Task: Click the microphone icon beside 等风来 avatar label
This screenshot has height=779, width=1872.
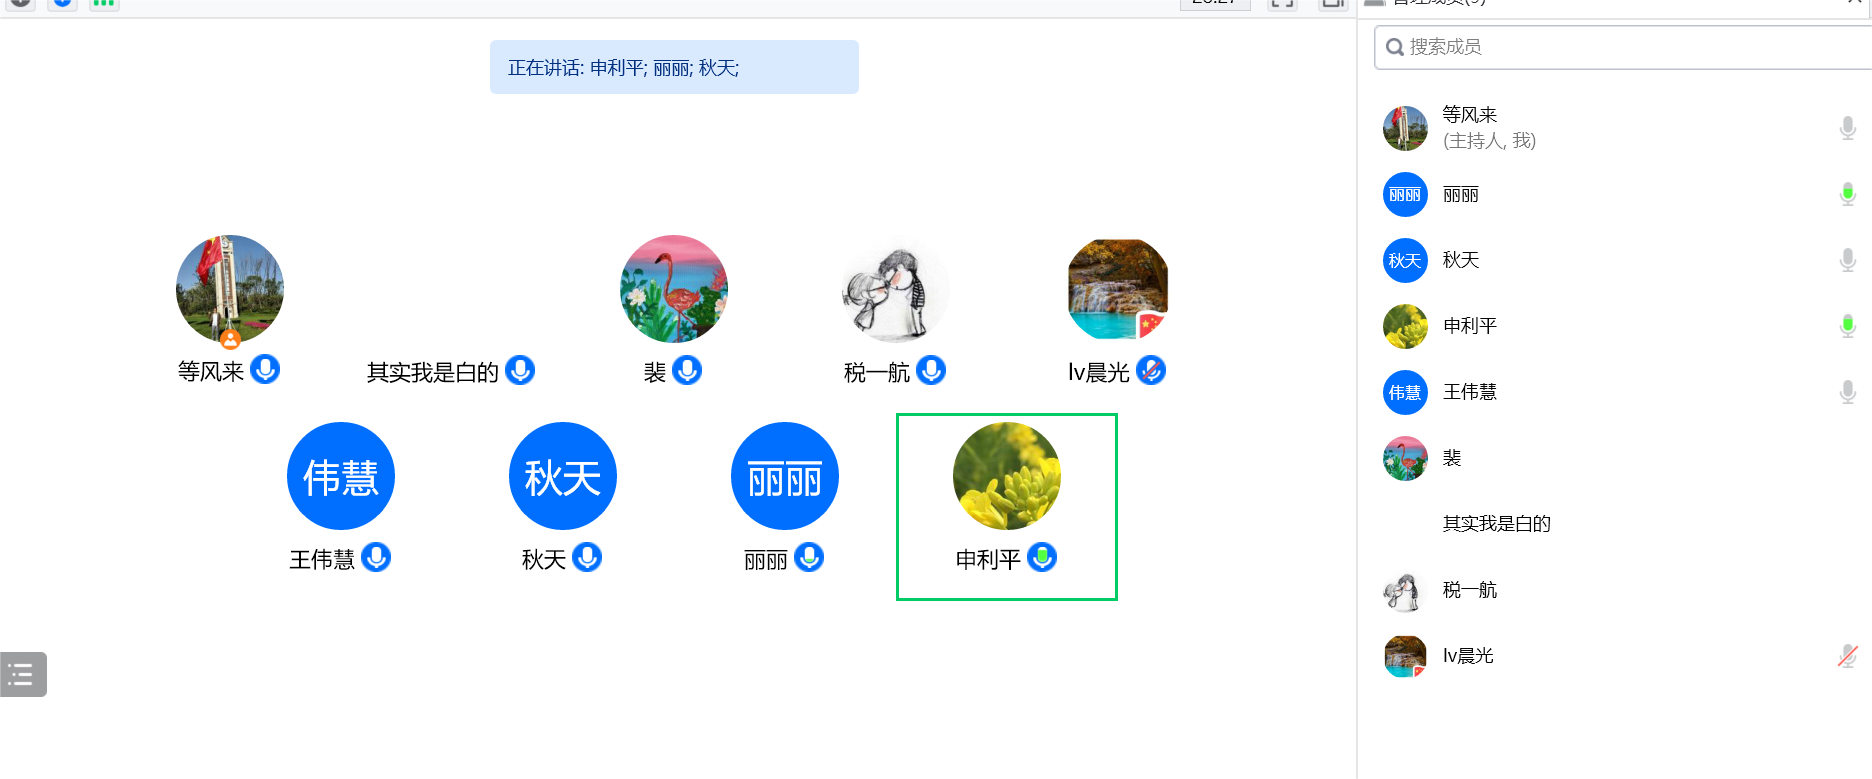Action: 265,370
